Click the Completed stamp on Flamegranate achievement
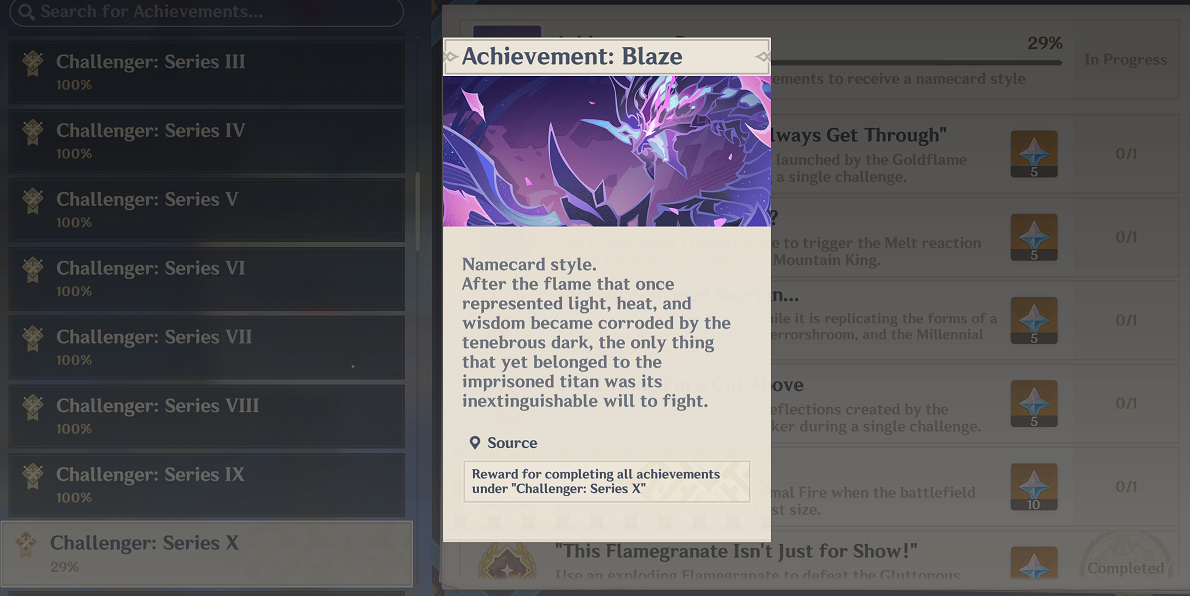The image size is (1190, 596). click(1125, 560)
